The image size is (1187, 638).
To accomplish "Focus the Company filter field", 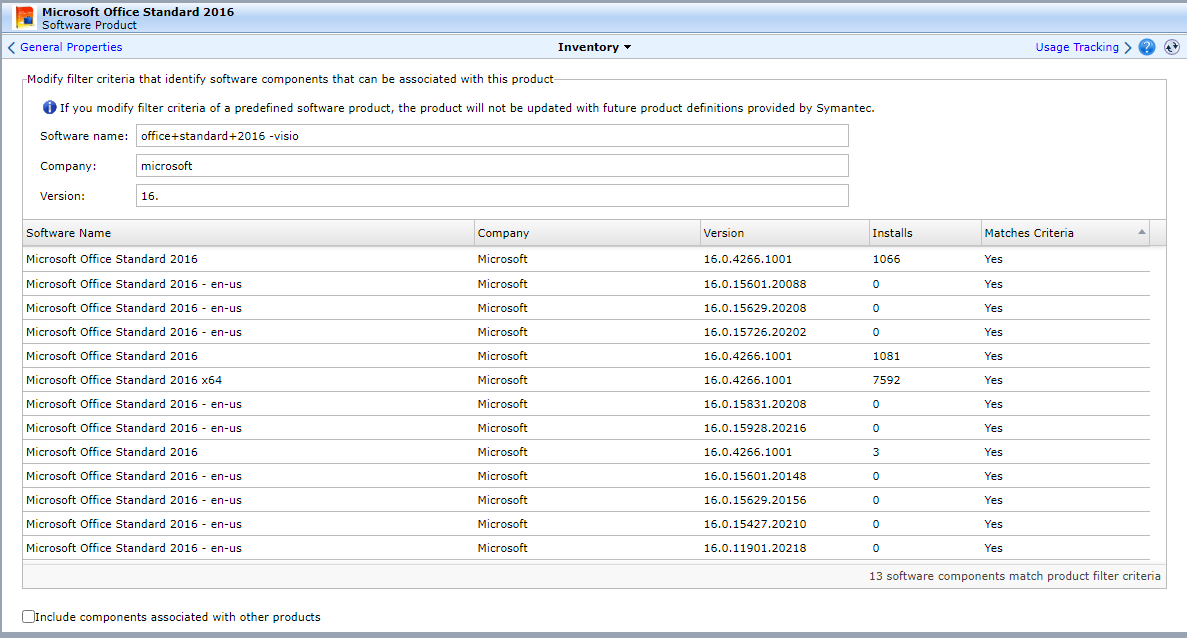I will coord(492,166).
